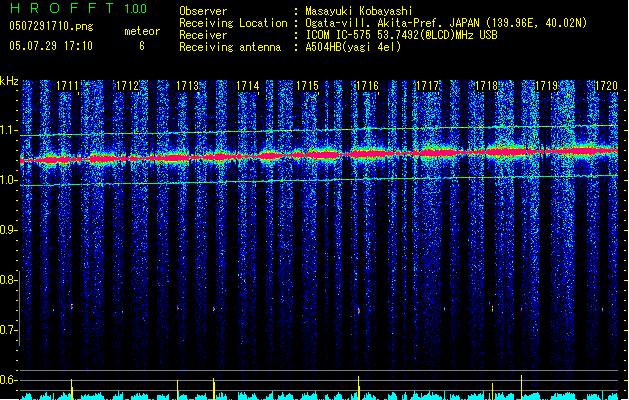Click the Receiving Location label

pyautogui.click(x=233, y=23)
